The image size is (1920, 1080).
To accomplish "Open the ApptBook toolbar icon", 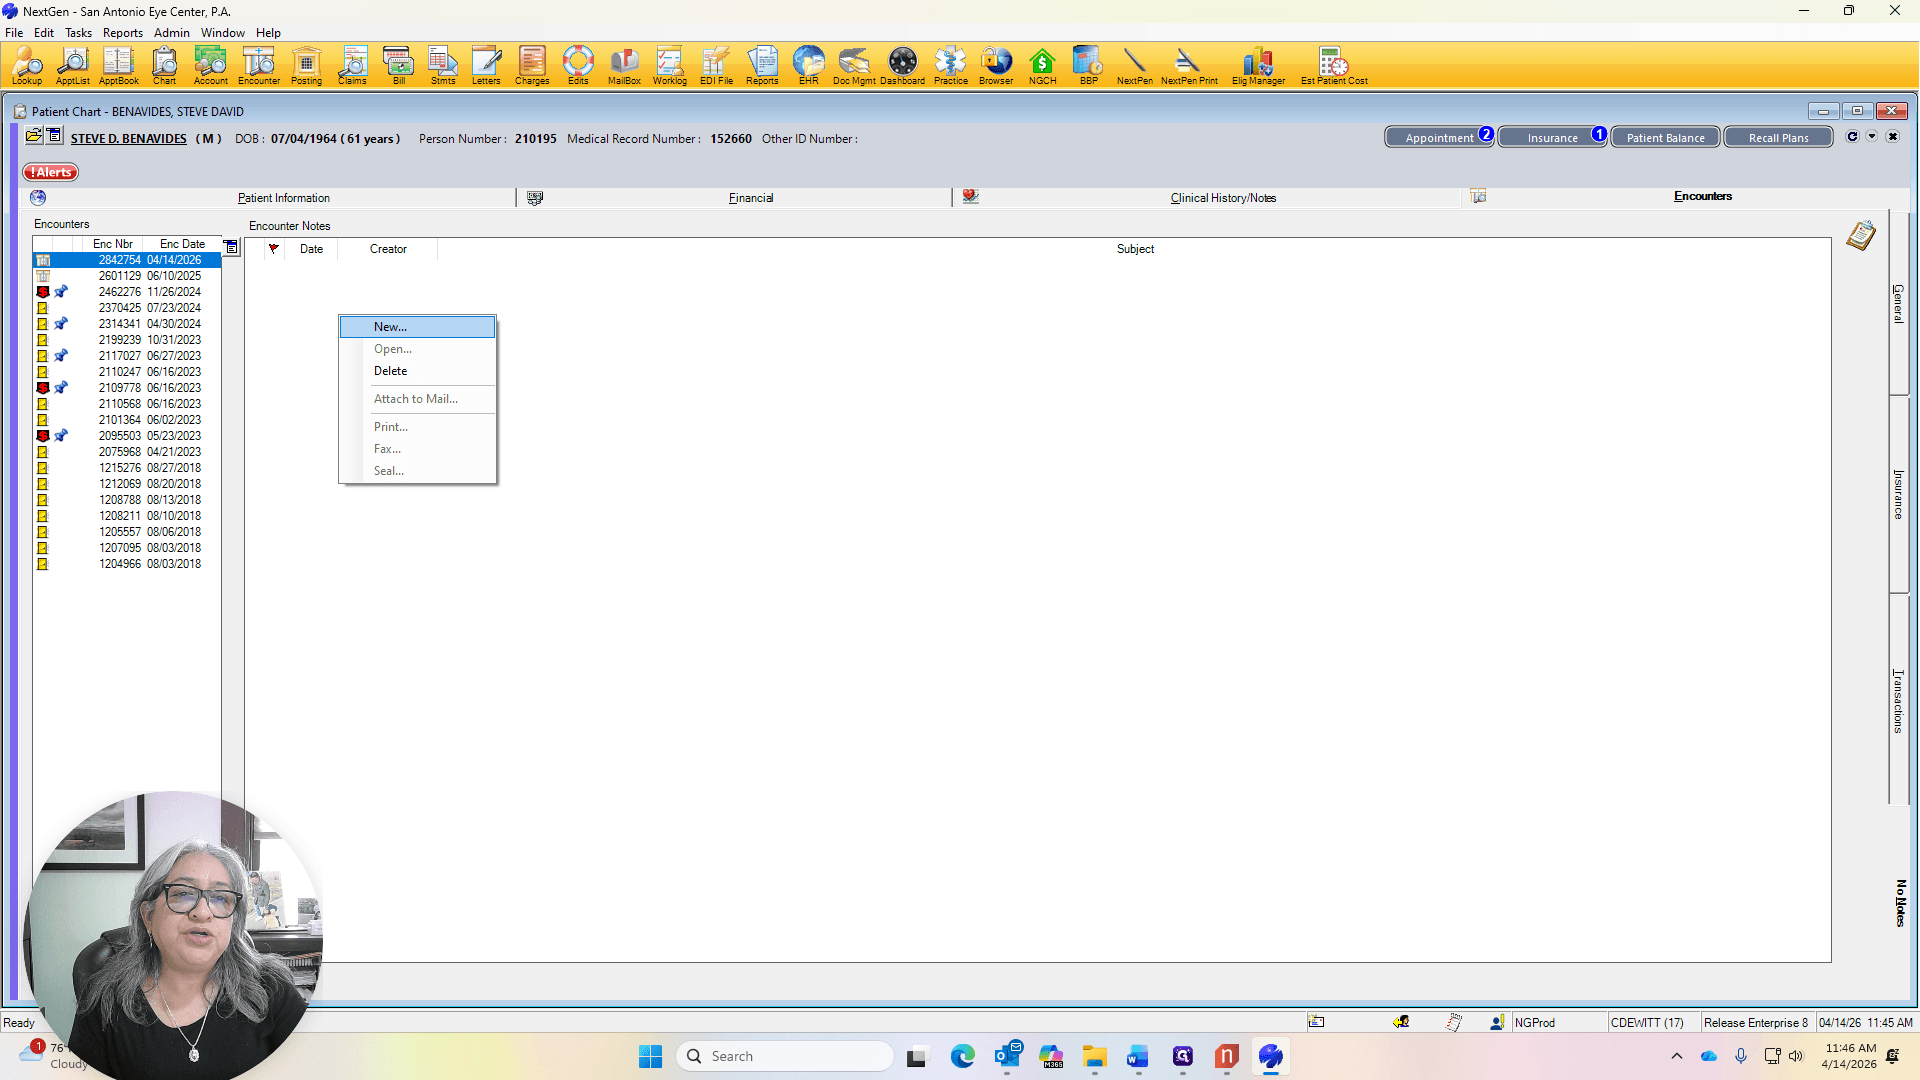I will (118, 66).
